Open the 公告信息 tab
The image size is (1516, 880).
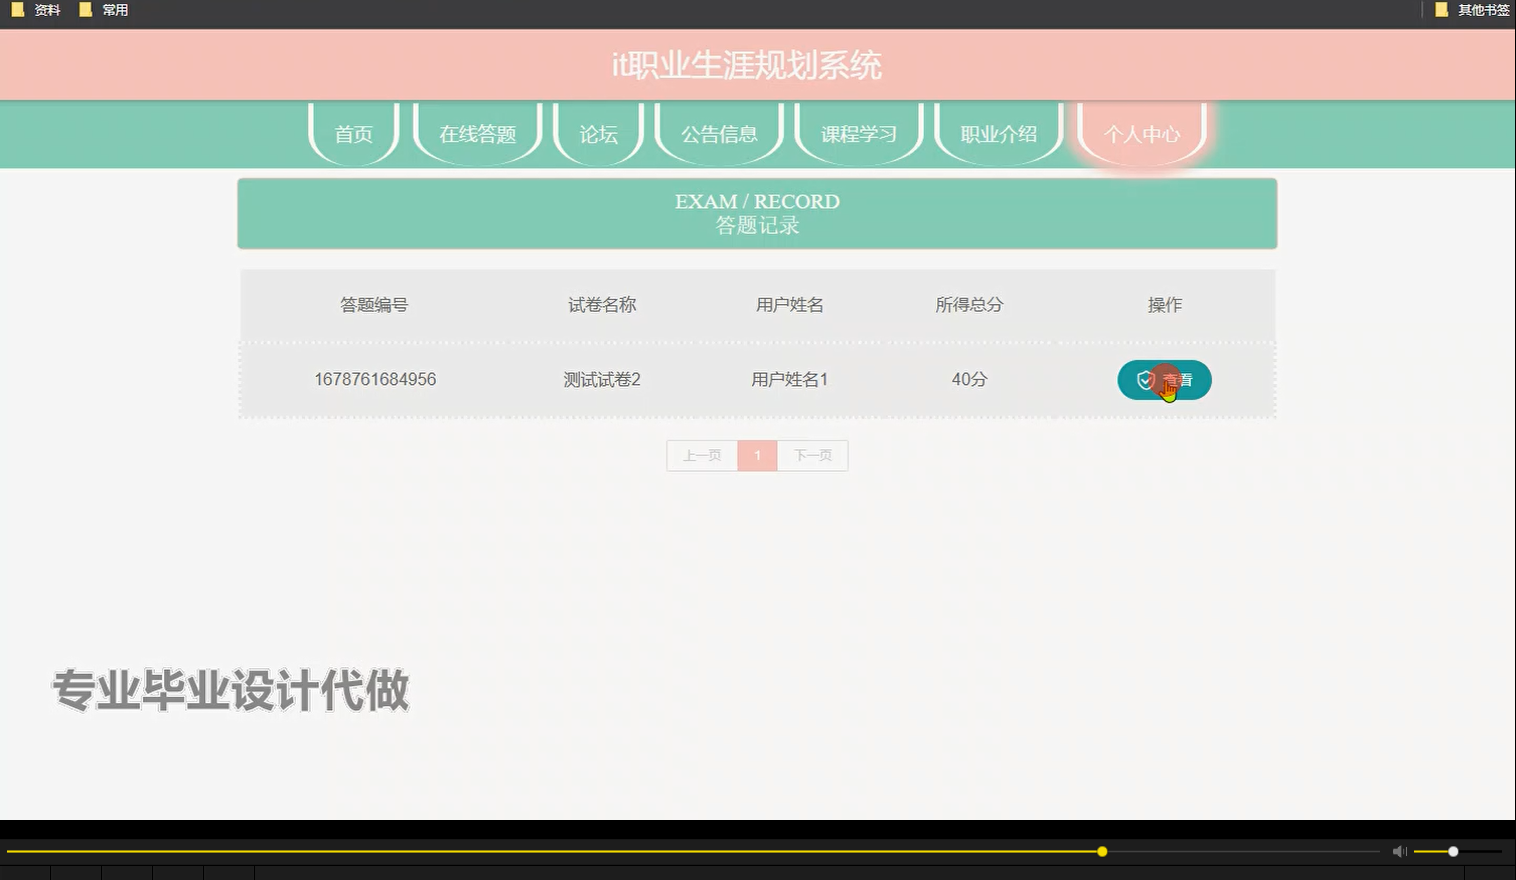pyautogui.click(x=718, y=132)
